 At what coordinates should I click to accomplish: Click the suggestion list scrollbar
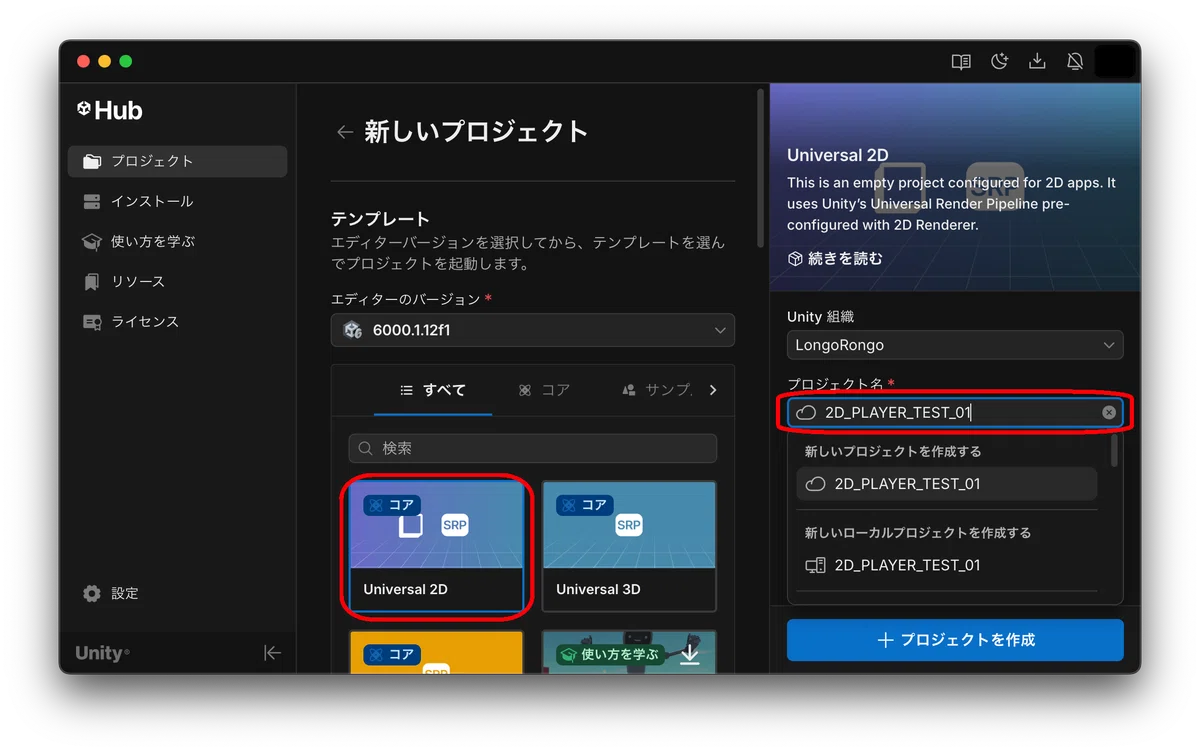click(1115, 449)
